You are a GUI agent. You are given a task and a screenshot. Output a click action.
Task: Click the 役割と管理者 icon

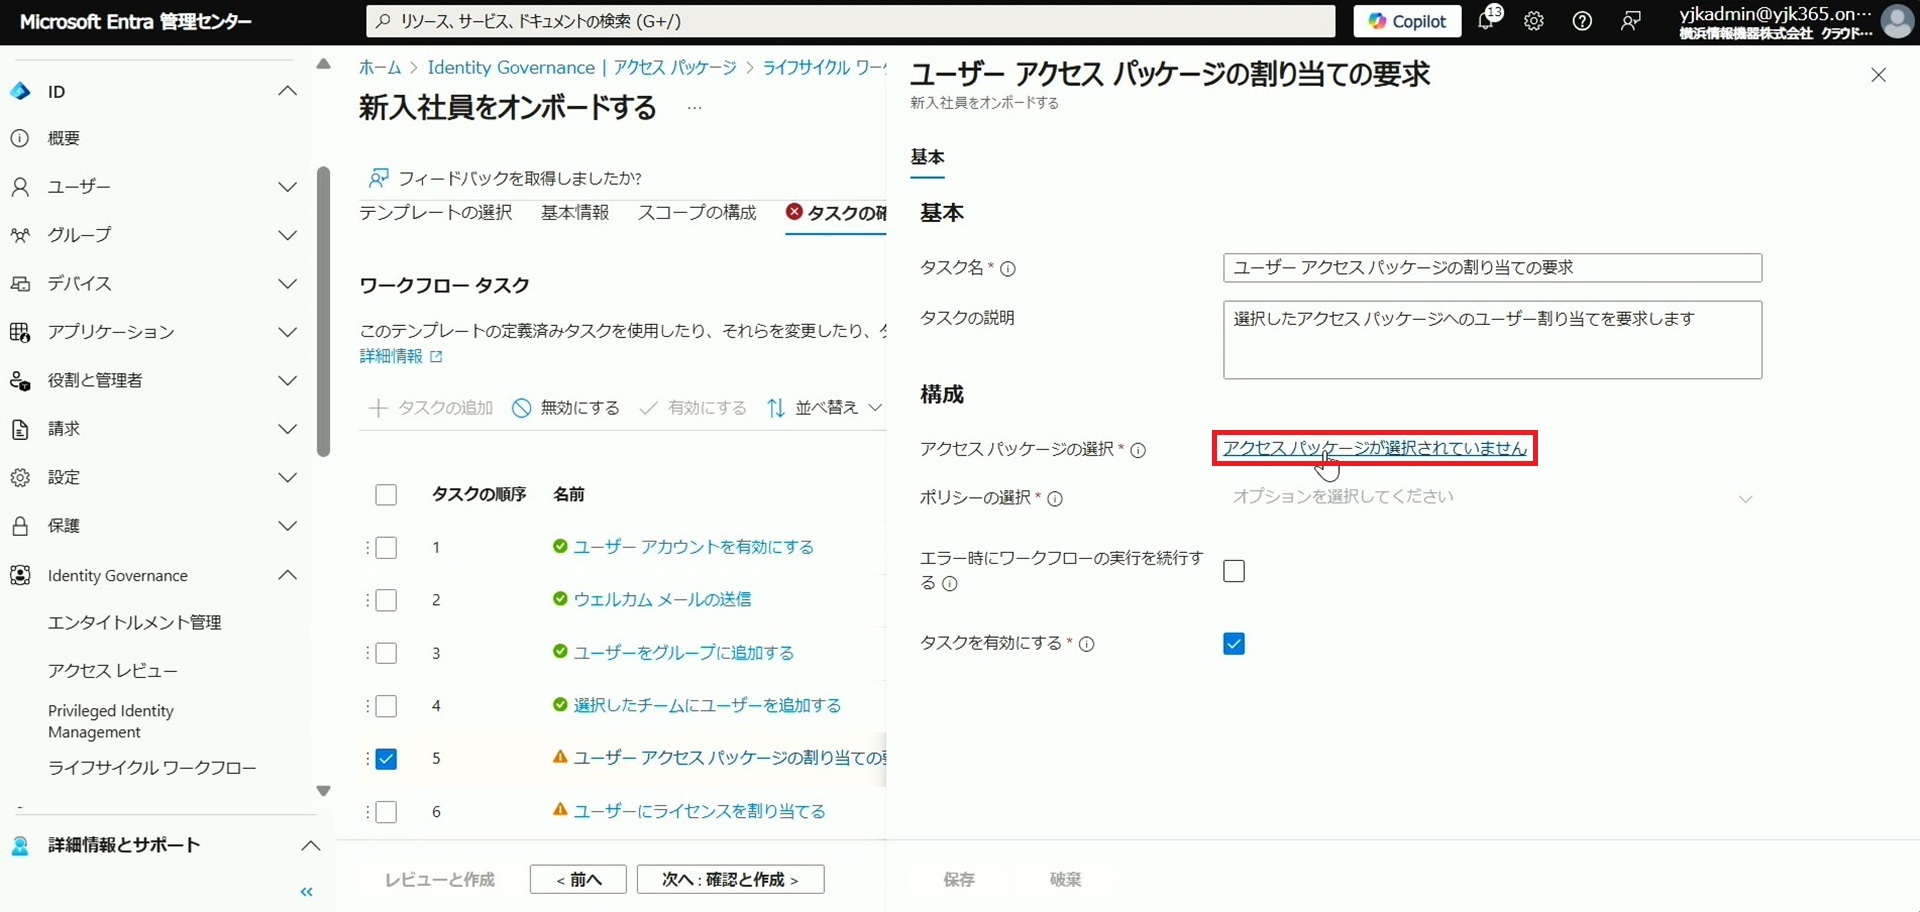(x=20, y=380)
